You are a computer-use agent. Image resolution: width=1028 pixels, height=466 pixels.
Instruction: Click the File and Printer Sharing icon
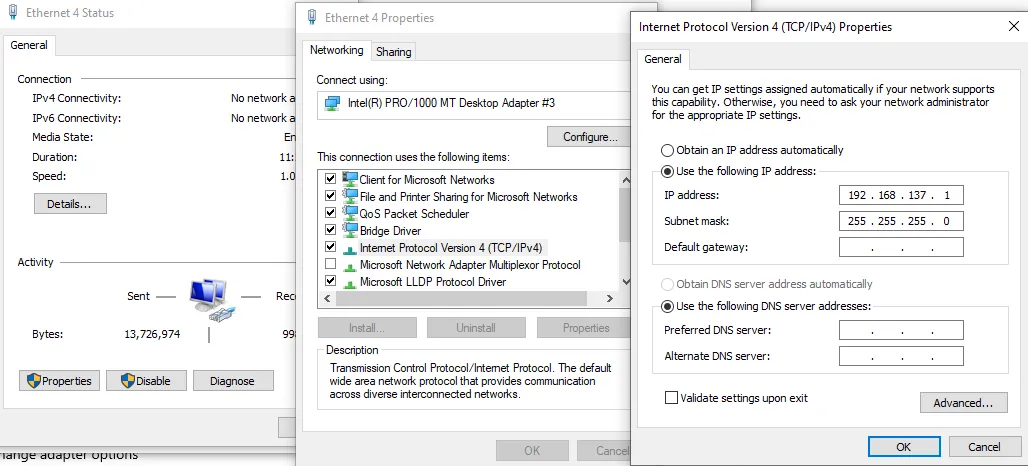(x=350, y=196)
